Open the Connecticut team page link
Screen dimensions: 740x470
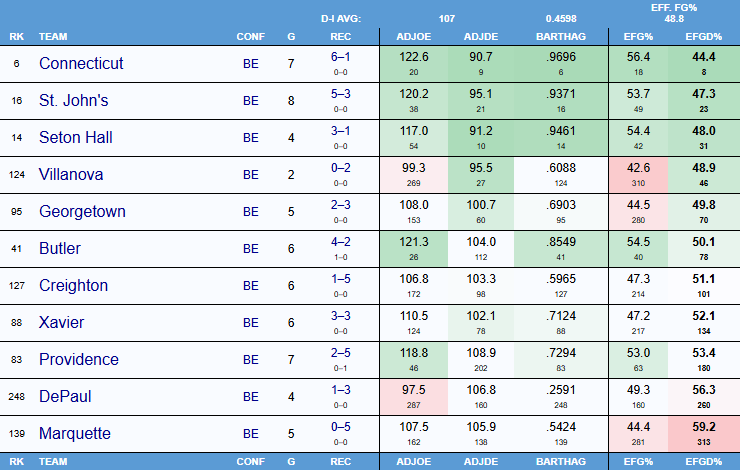click(x=81, y=63)
